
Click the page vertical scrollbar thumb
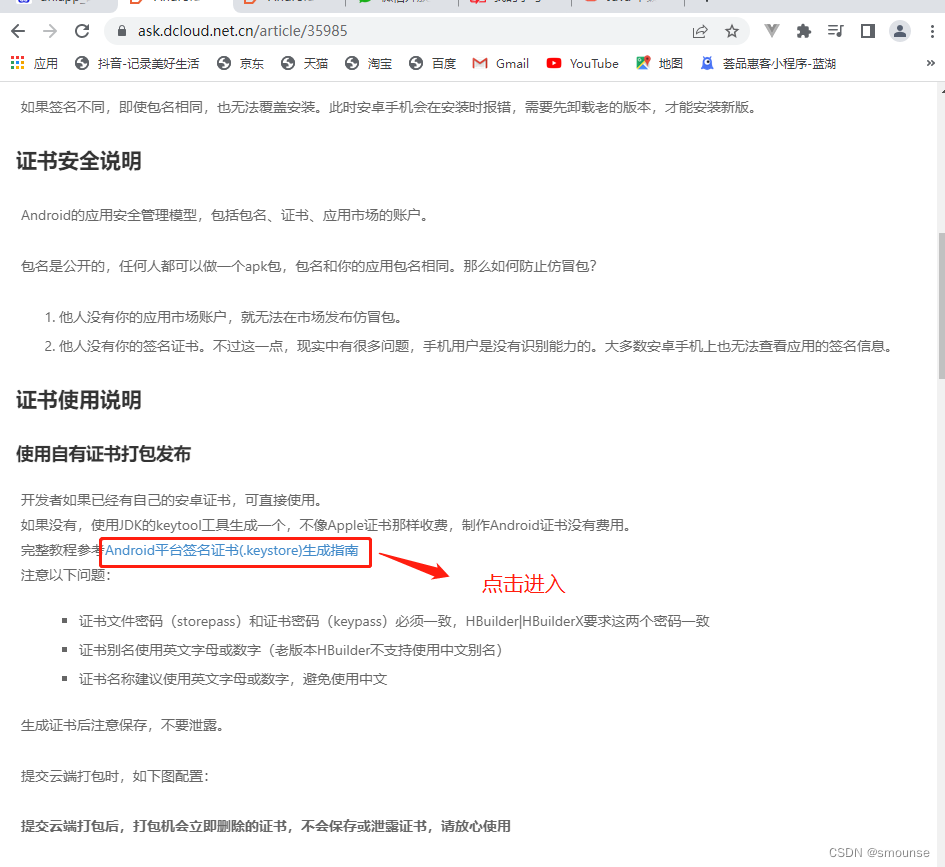point(941,305)
